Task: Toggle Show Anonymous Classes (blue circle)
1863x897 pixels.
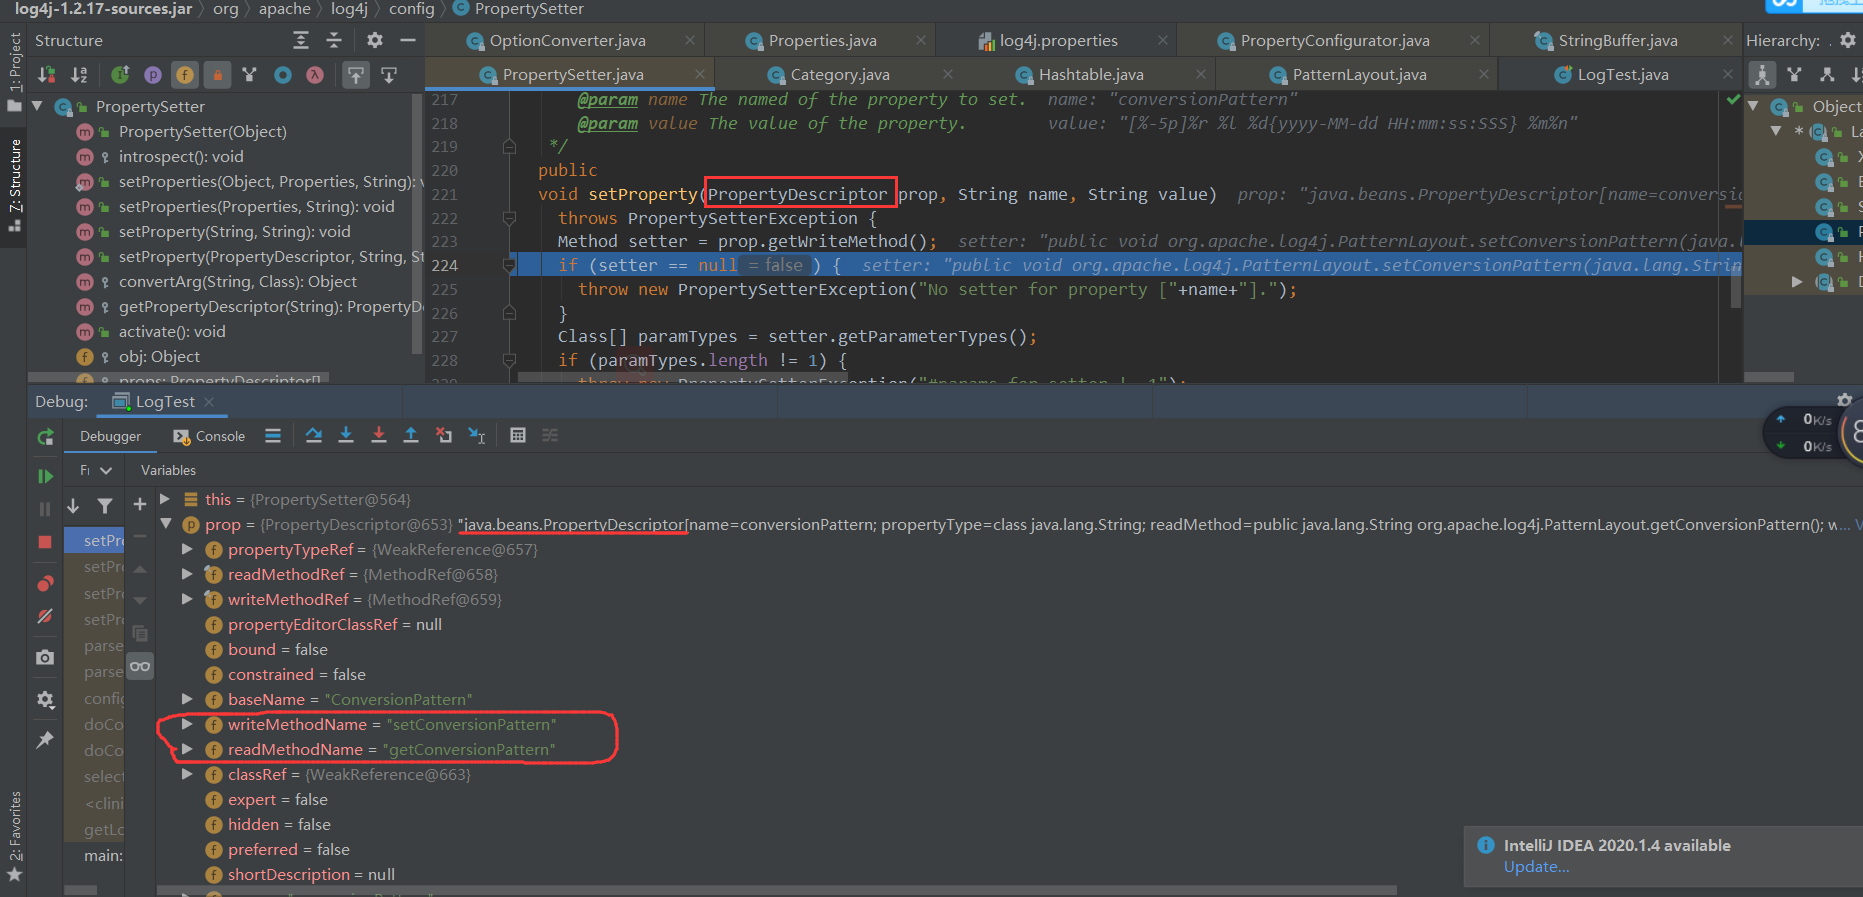Action: pyautogui.click(x=283, y=74)
